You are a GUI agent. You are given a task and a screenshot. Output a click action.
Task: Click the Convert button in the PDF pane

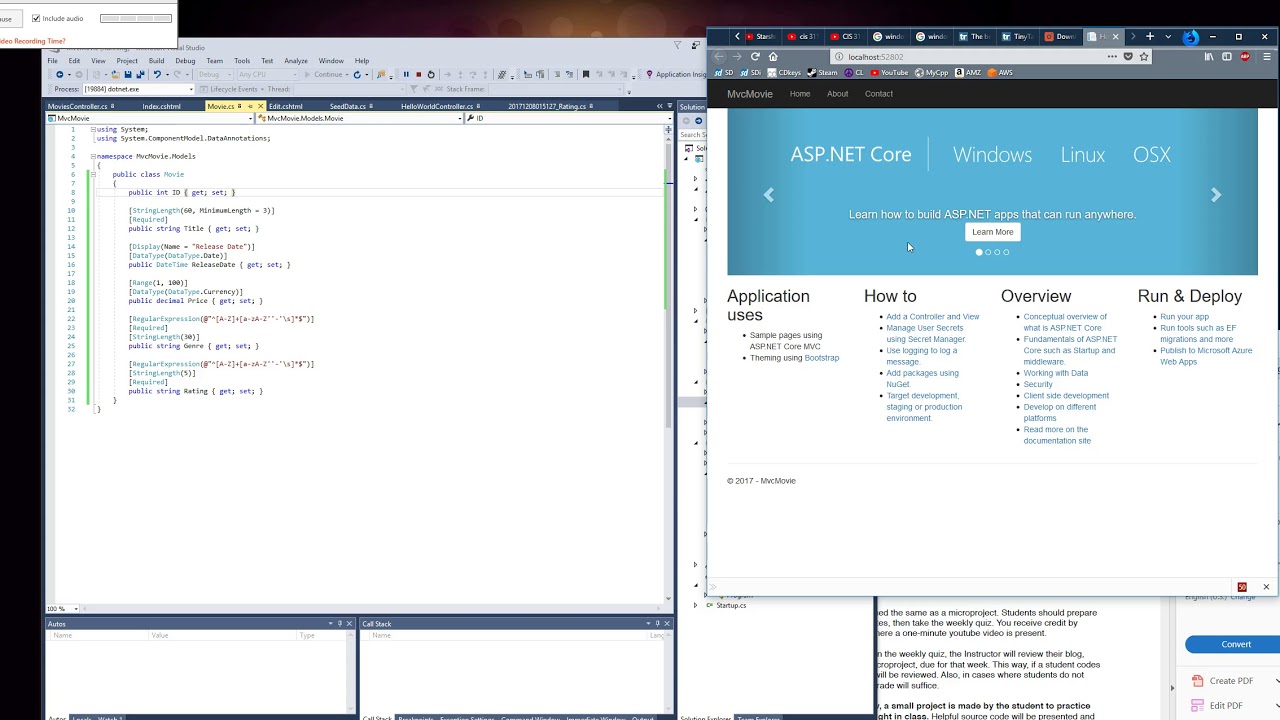[1235, 644]
